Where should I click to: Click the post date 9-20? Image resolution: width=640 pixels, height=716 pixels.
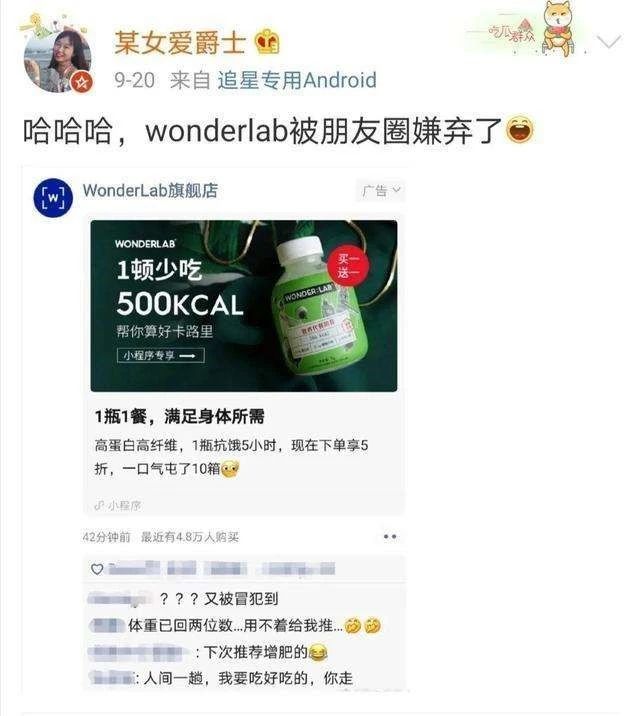134,80
